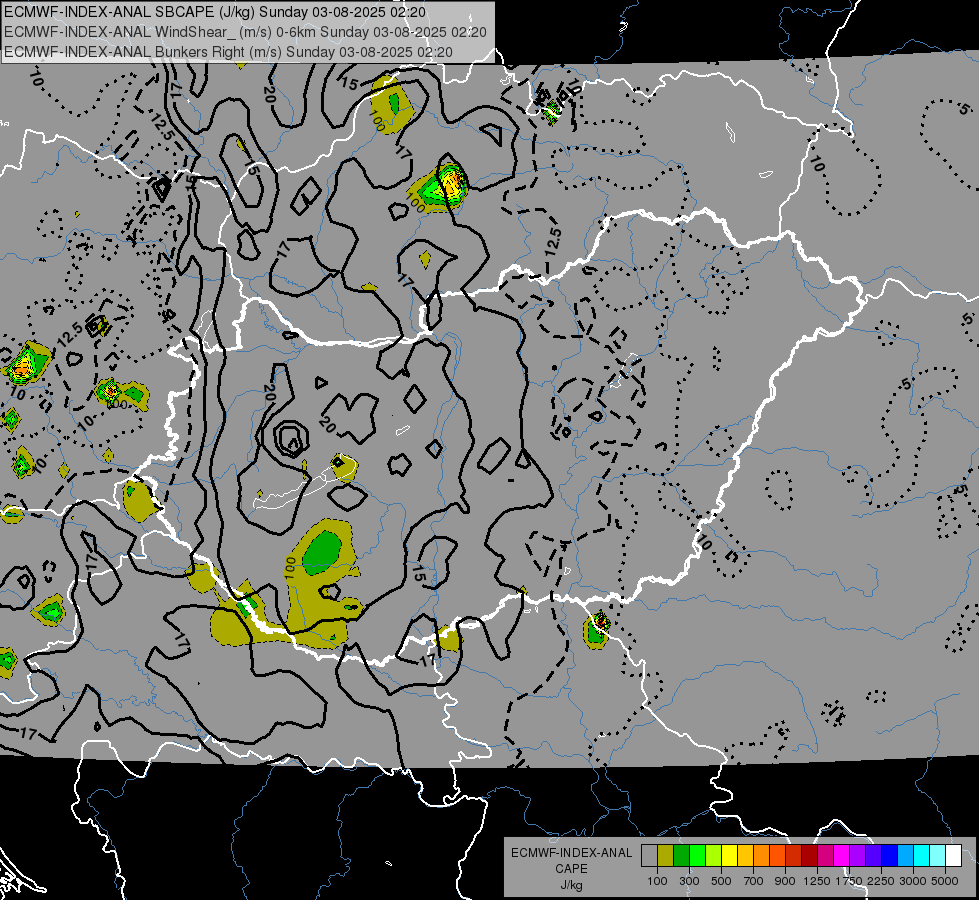Screen dimensions: 979x900
Task: Pick the bright green legend swatch
Action: click(697, 856)
